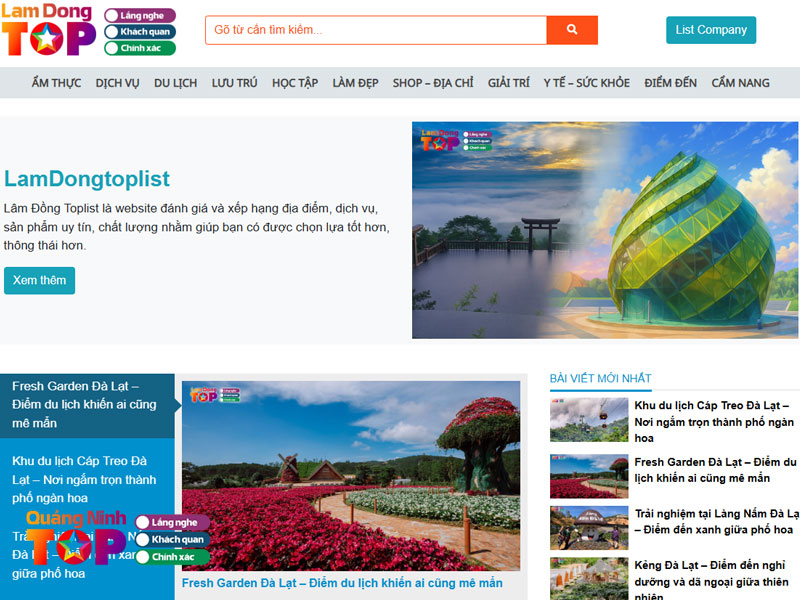The image size is (800, 600).
Task: Click Fresh Garden Đà Lạt caption link
Action: point(342,583)
